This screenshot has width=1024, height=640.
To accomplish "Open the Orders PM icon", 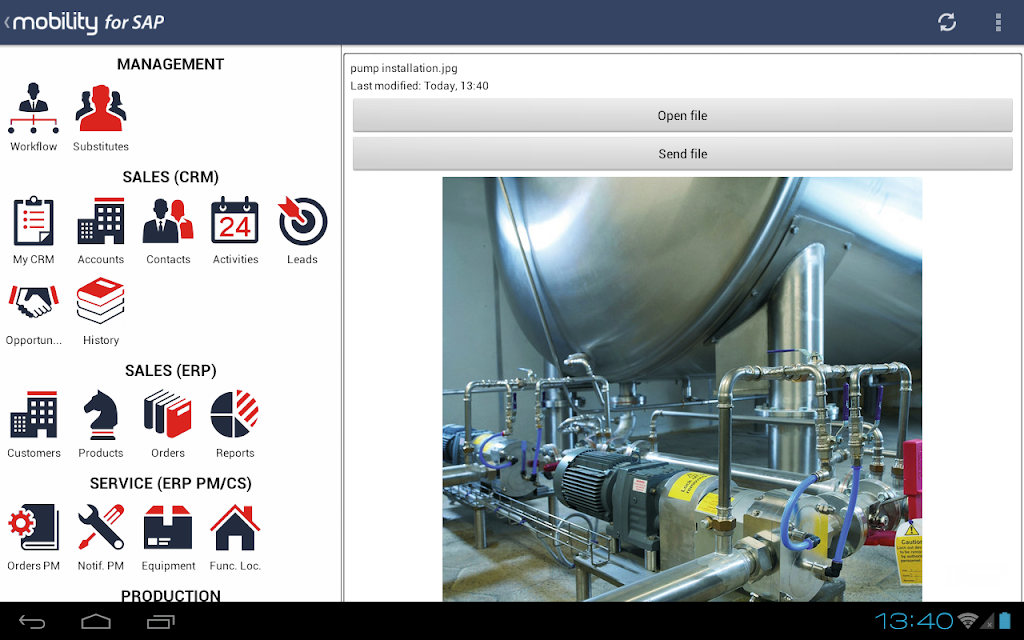I will click(33, 527).
